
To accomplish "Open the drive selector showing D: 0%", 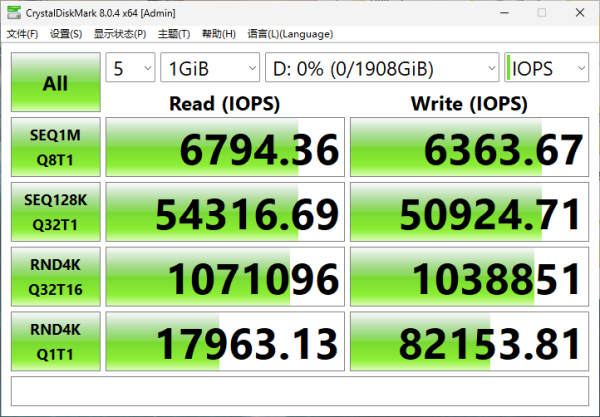I will coord(382,67).
